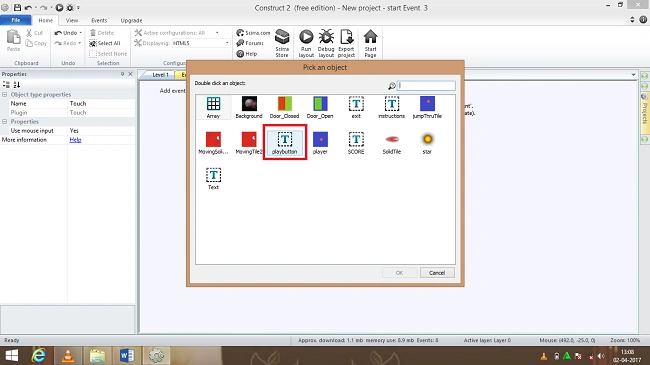650x365 pixels.
Task: Open VLC from the taskbar
Action: [x=68, y=356]
